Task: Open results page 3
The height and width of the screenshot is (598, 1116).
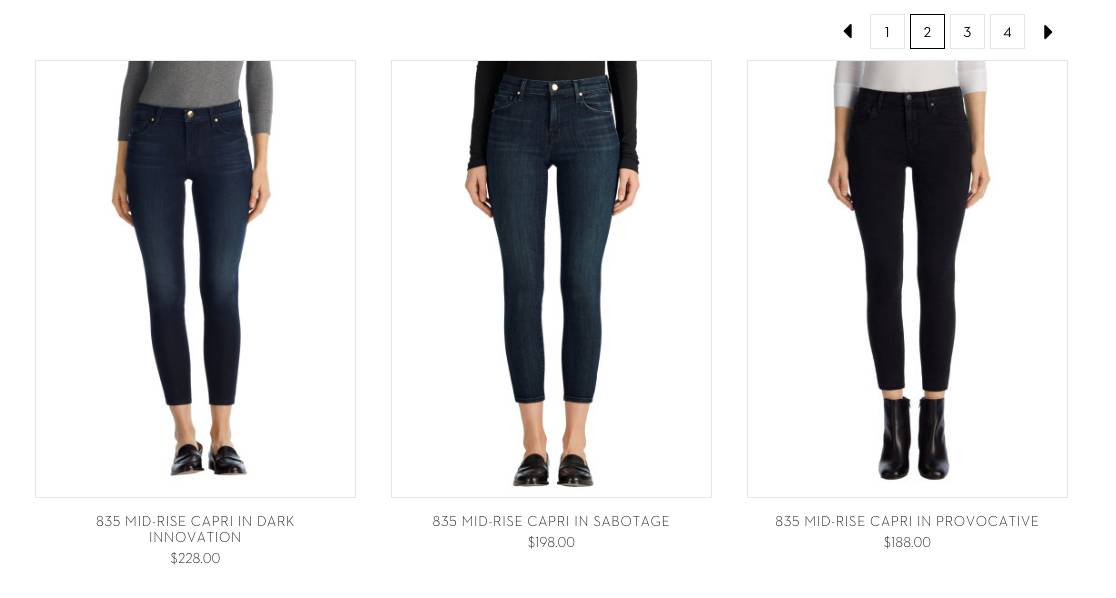Action: pos(967,31)
